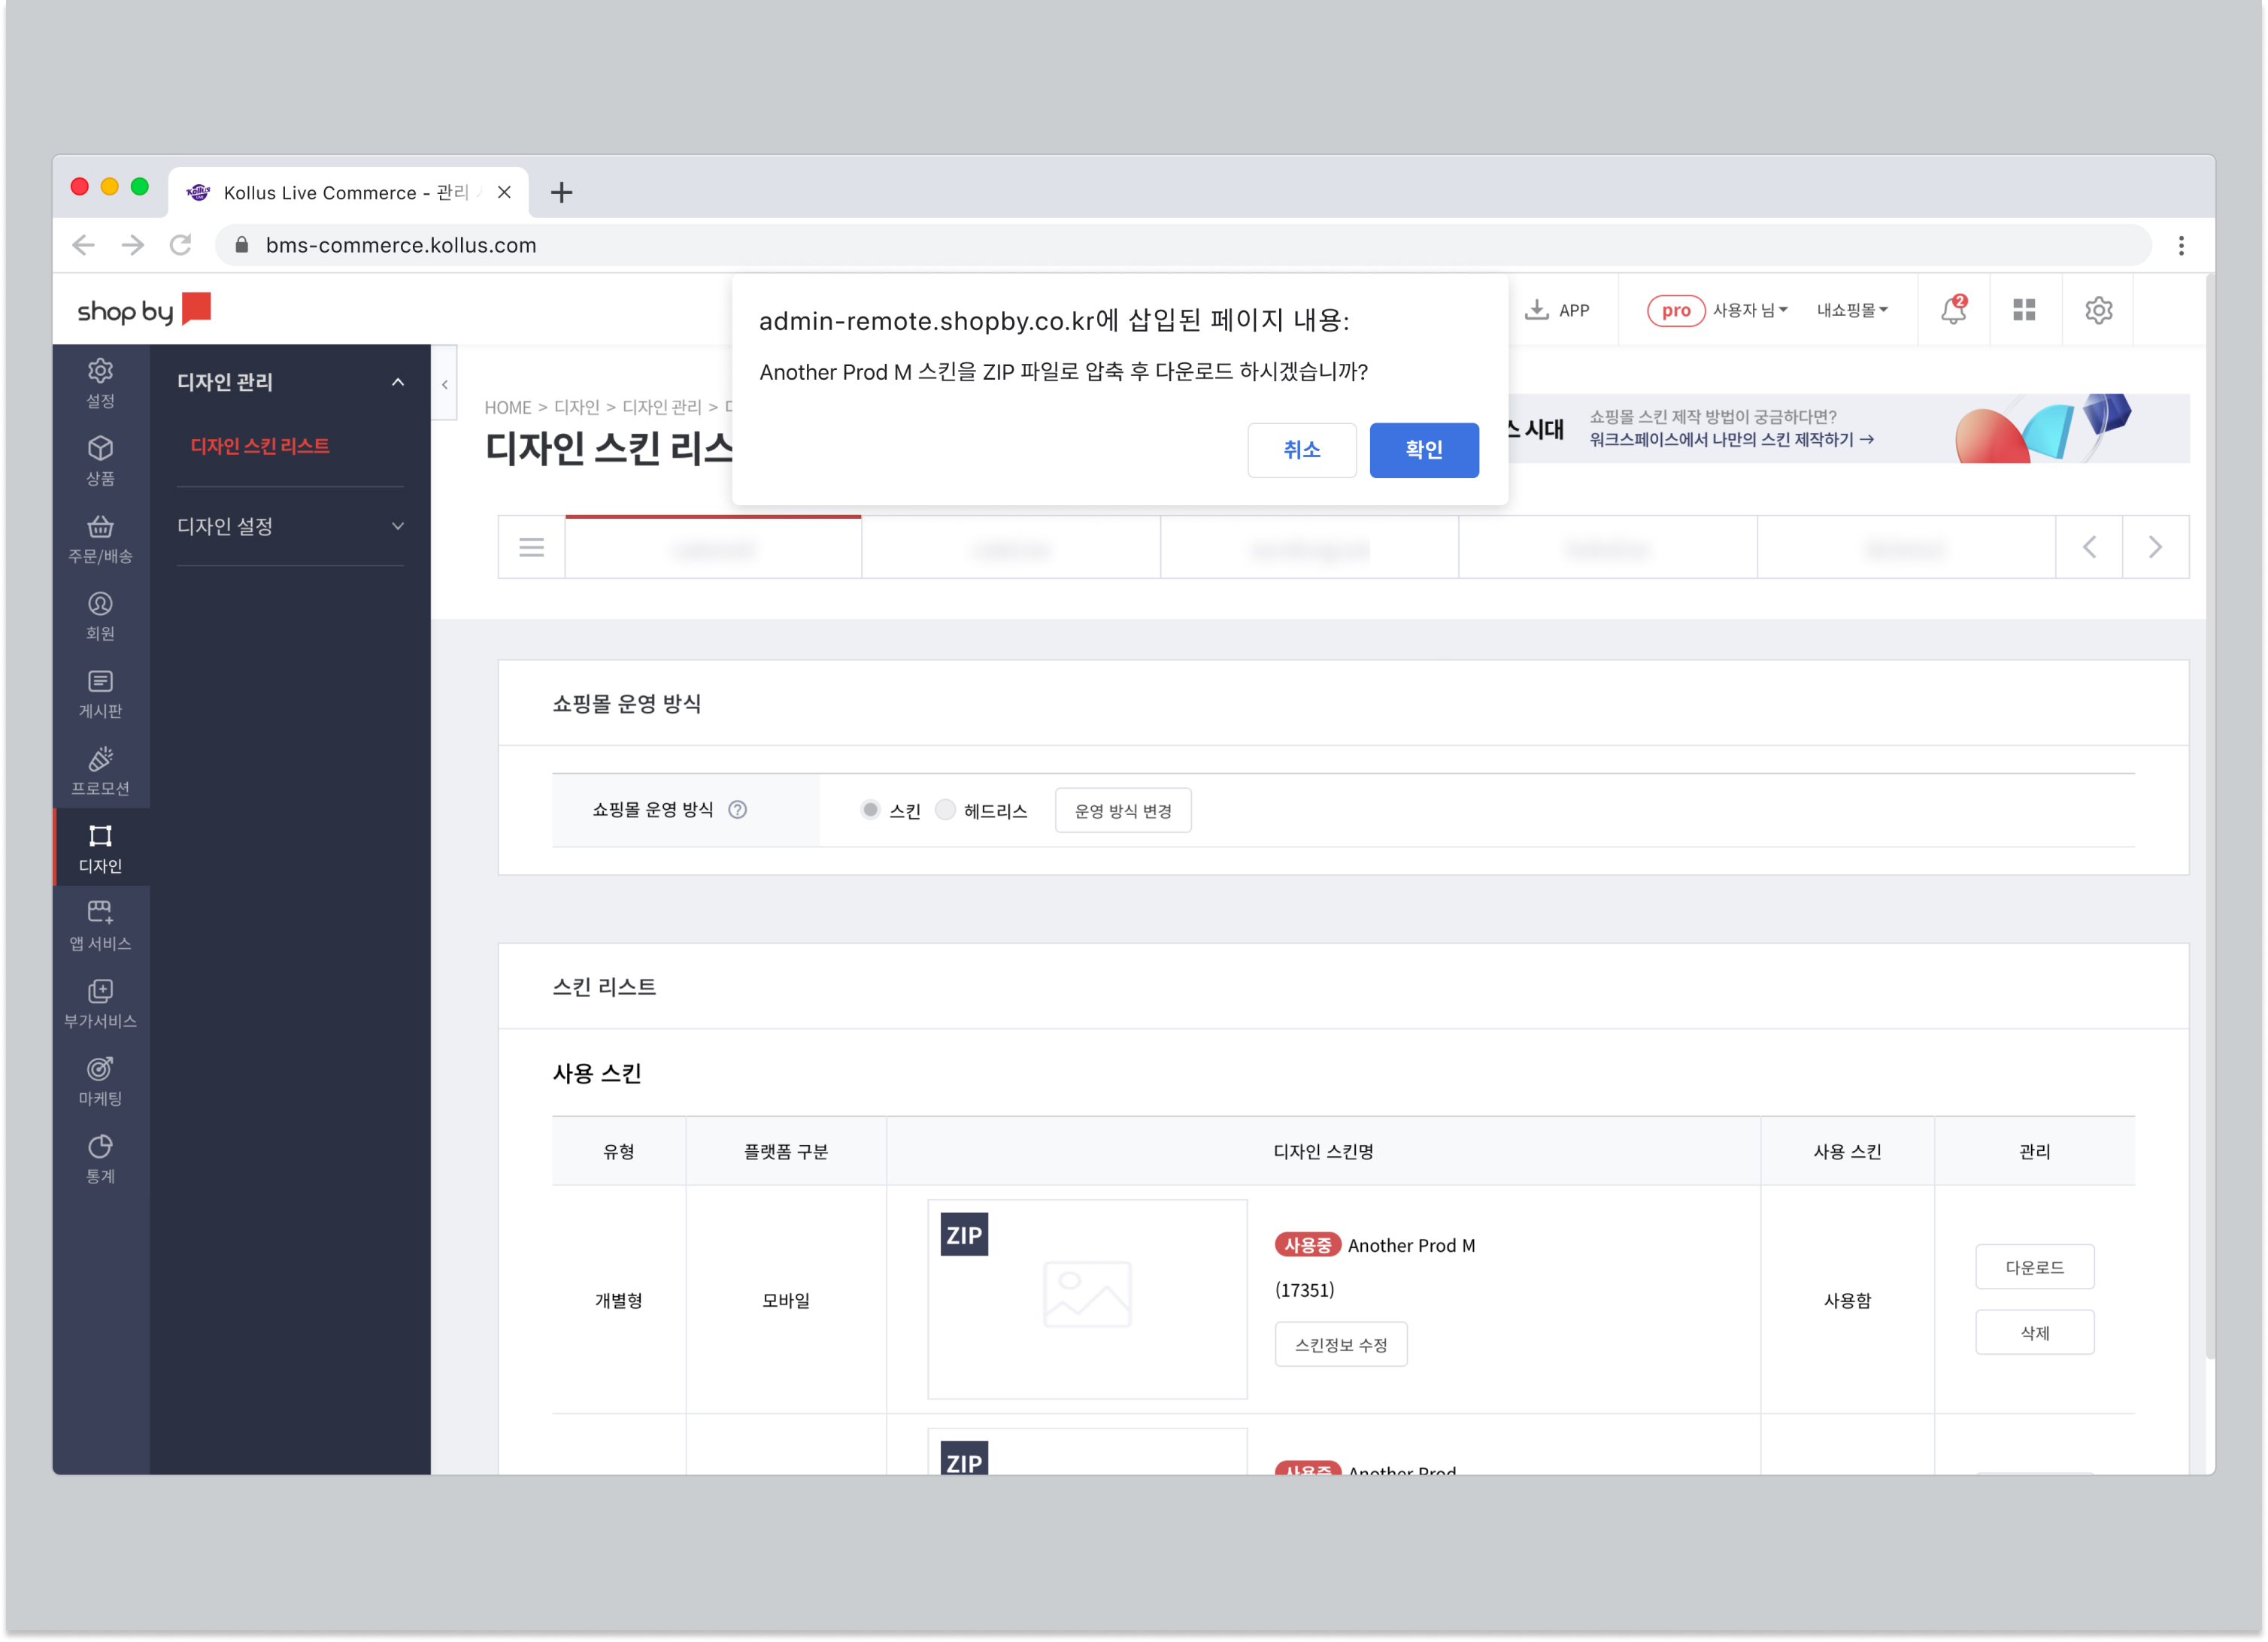Close the Kollus Live Commerce browser tab

coord(504,192)
